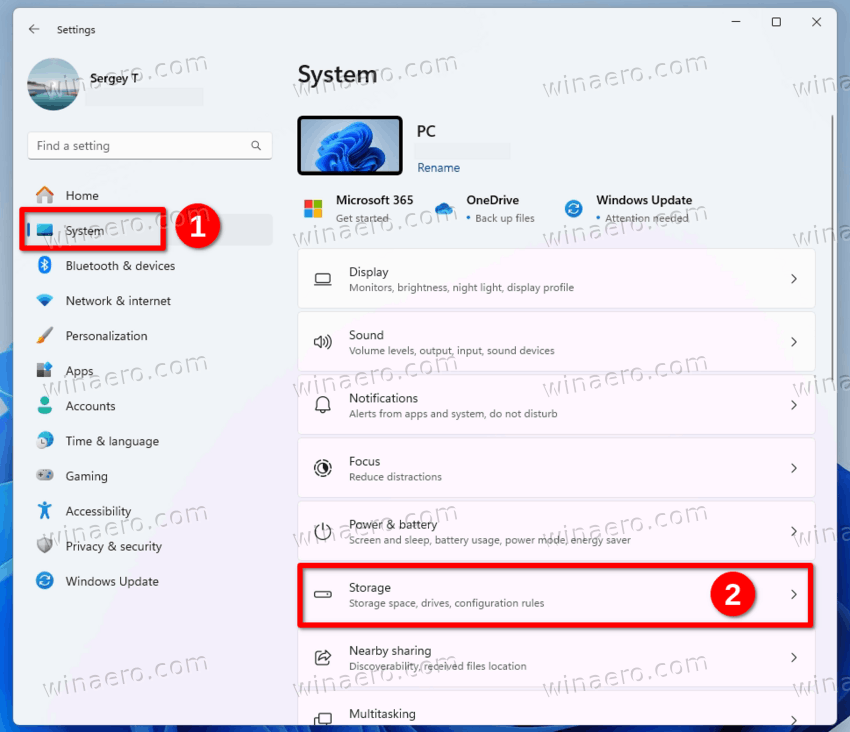Click the Notifications bell icon
This screenshot has height=732, width=850.
323,405
